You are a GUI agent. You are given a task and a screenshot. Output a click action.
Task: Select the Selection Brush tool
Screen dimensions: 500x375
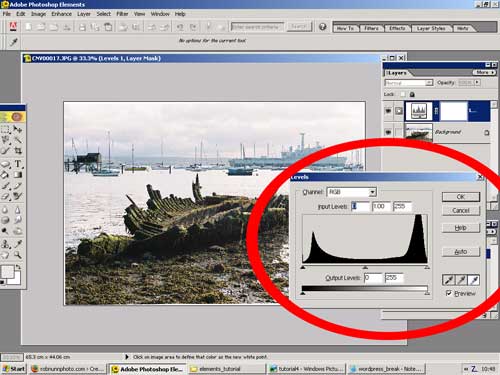click(5, 151)
